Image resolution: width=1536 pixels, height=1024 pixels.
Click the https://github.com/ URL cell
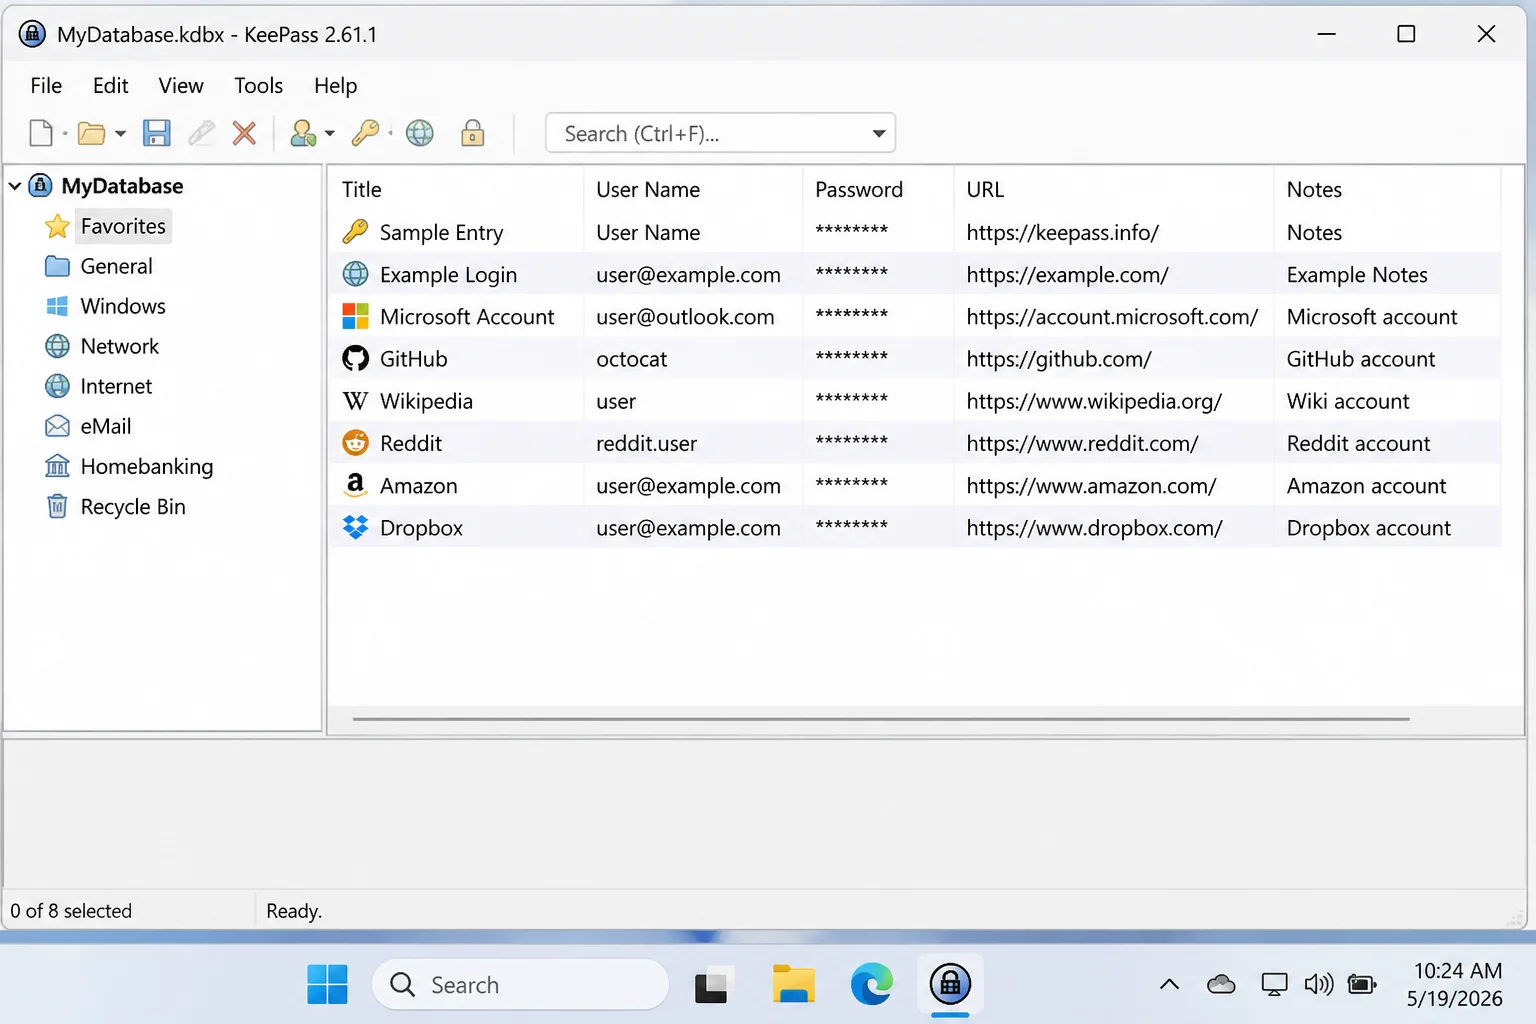[1059, 359]
